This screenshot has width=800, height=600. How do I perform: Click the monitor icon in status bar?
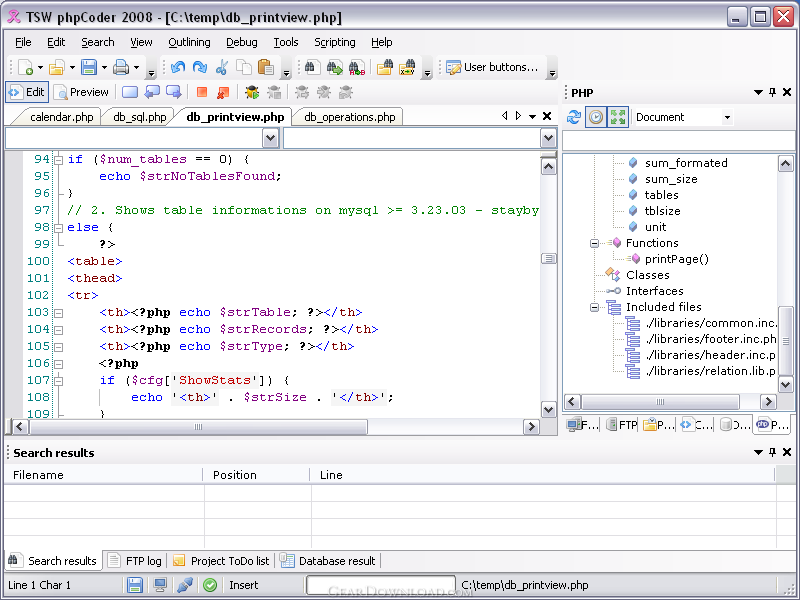click(x=160, y=585)
